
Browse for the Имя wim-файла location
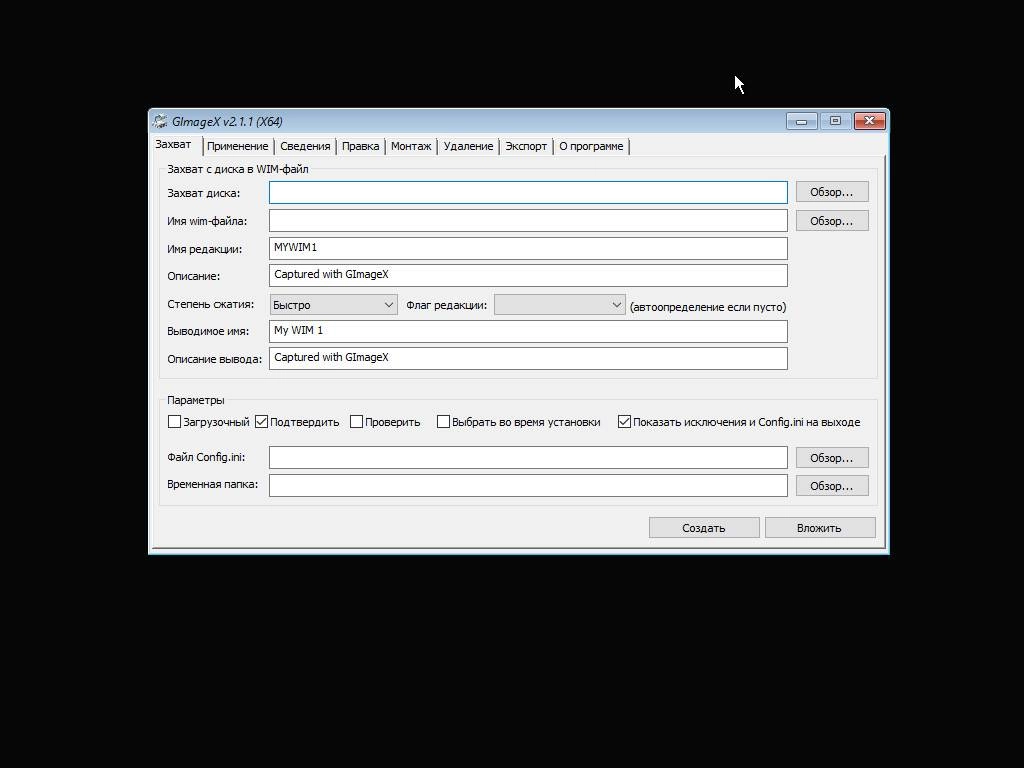pos(832,221)
